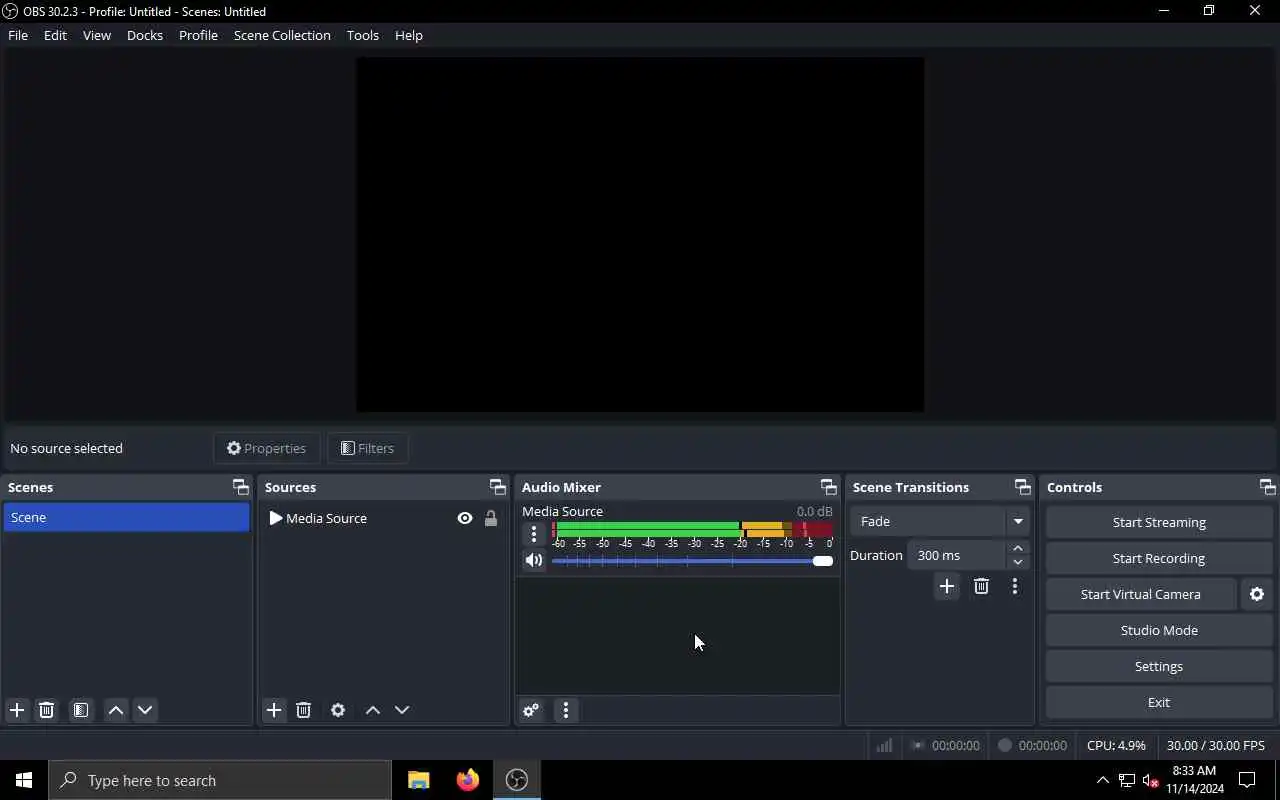Viewport: 1280px width, 800px height.
Task: Open the Scene Collection menu
Action: [x=282, y=35]
